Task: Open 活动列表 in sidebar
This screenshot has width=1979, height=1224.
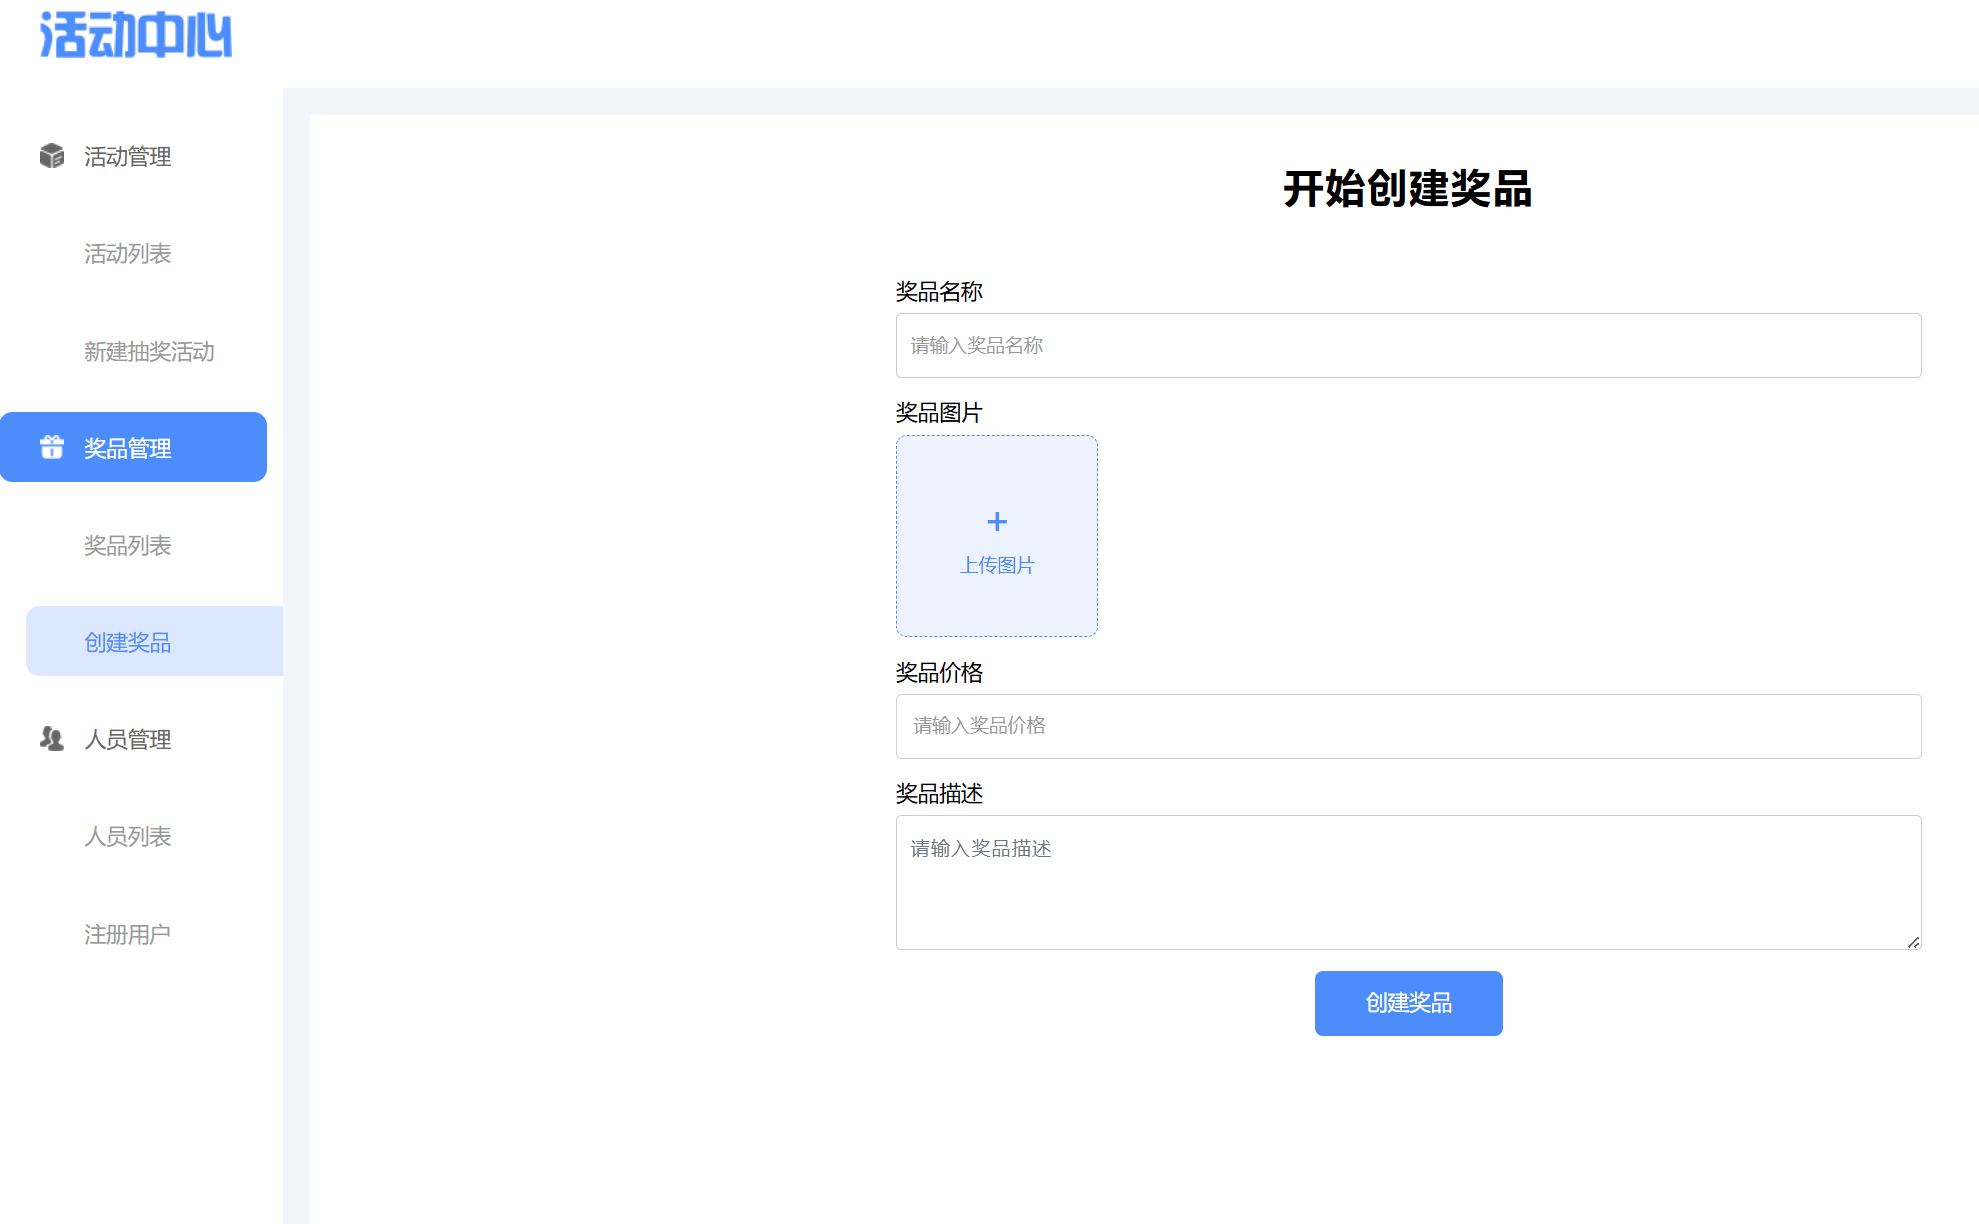Action: click(128, 254)
